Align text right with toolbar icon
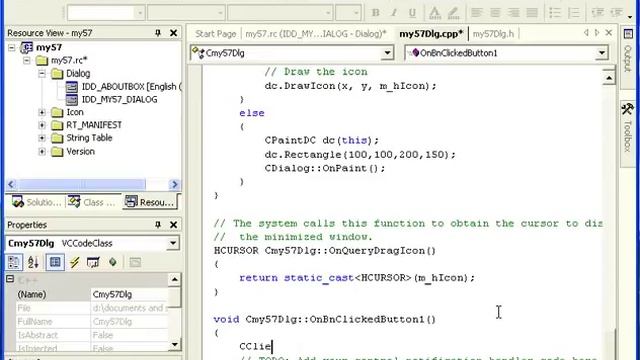Screen dimensions: 640x360 coord(513,13)
